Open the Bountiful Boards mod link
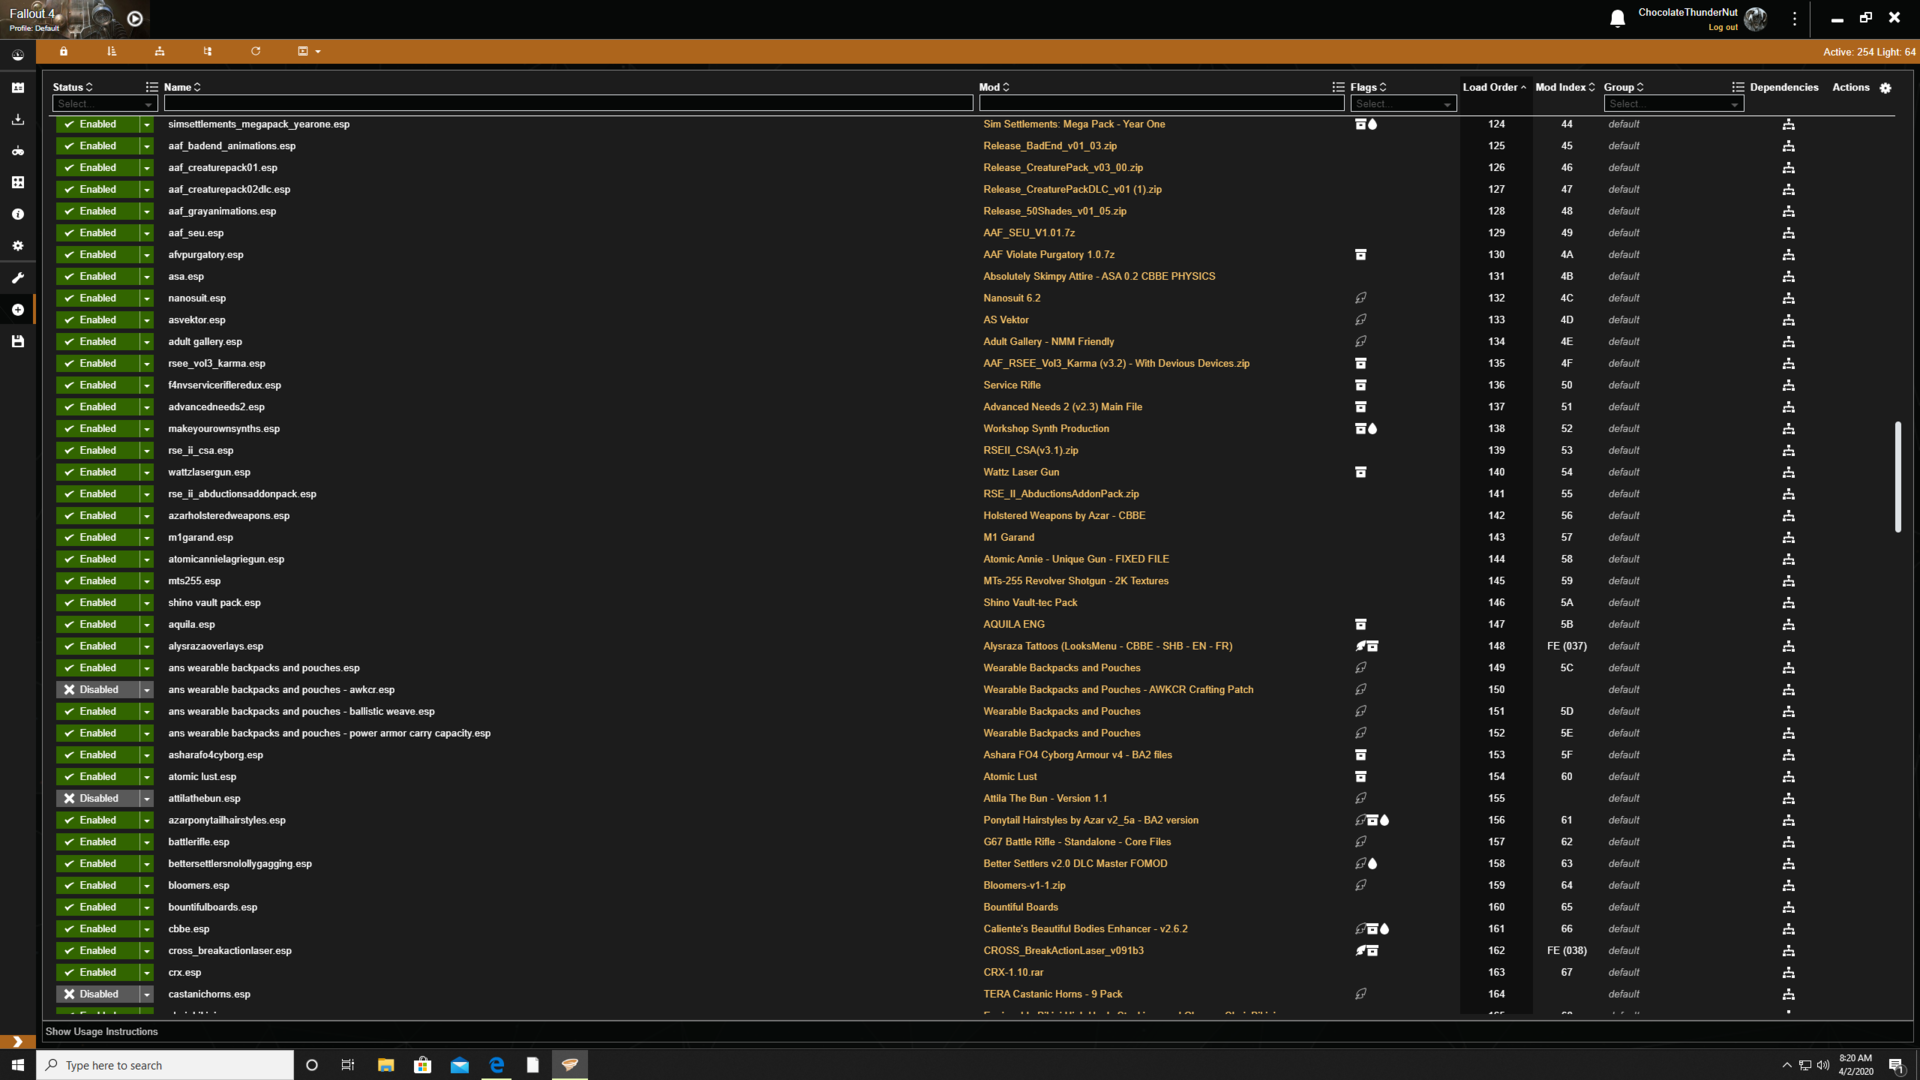 click(1020, 907)
